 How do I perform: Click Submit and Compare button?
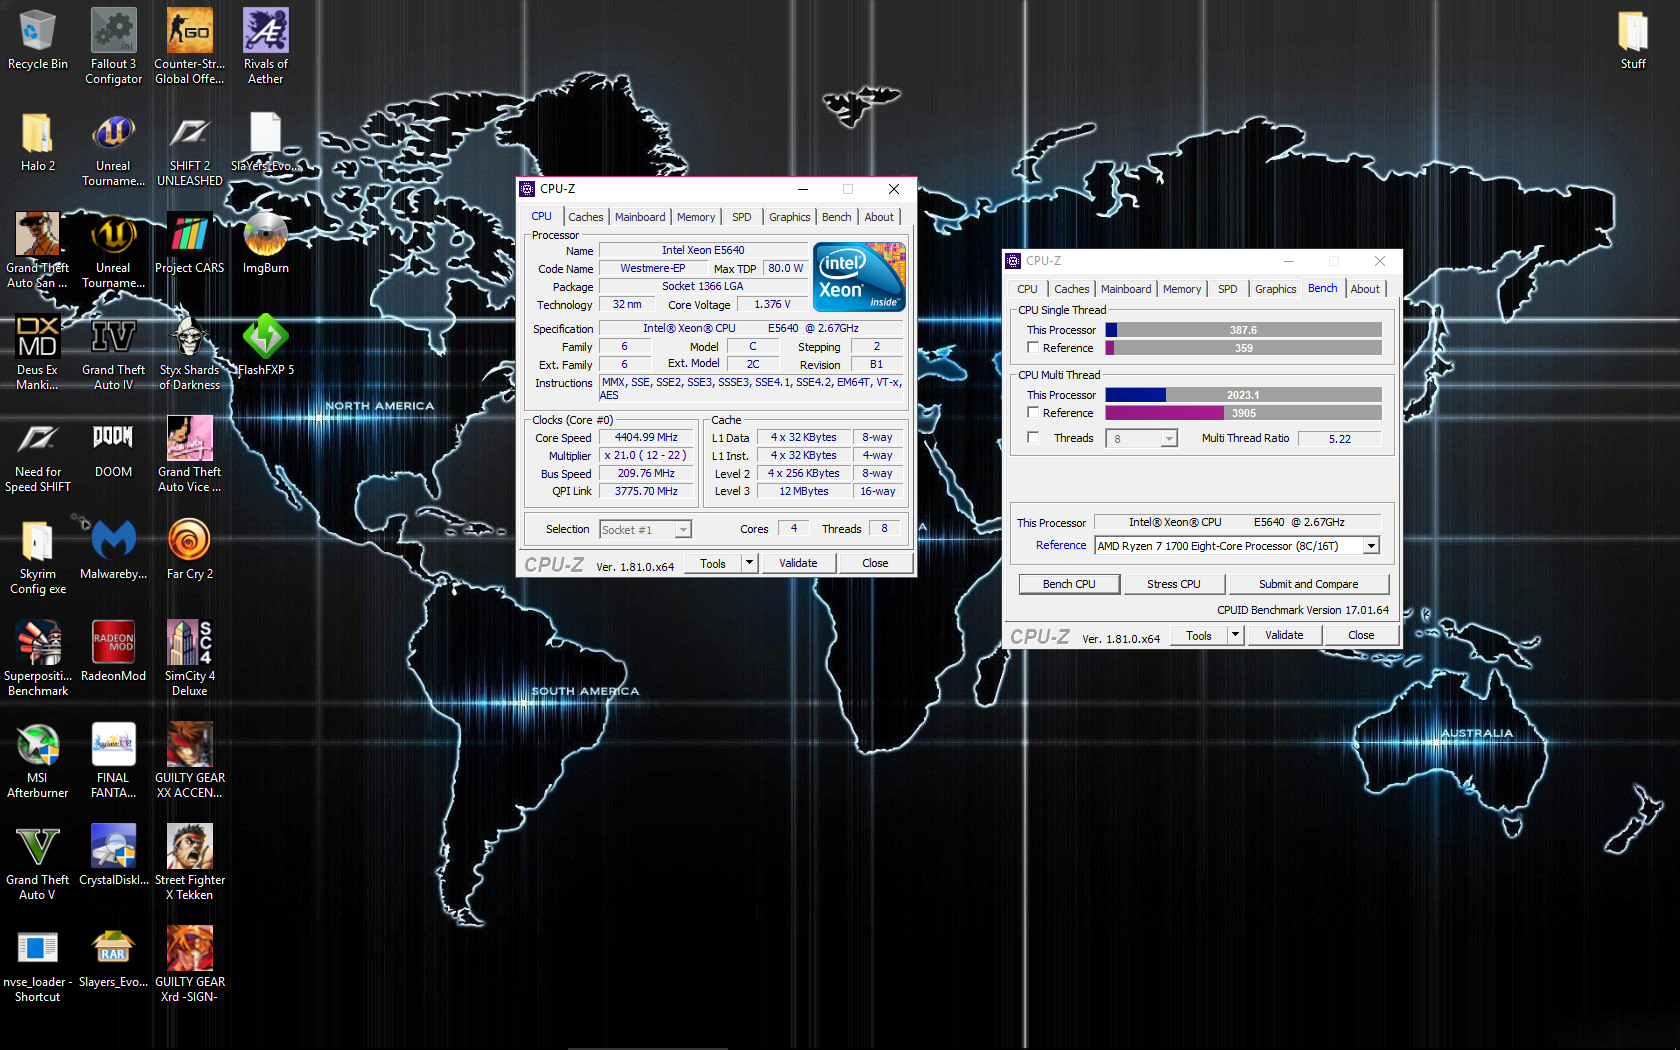tap(1308, 584)
